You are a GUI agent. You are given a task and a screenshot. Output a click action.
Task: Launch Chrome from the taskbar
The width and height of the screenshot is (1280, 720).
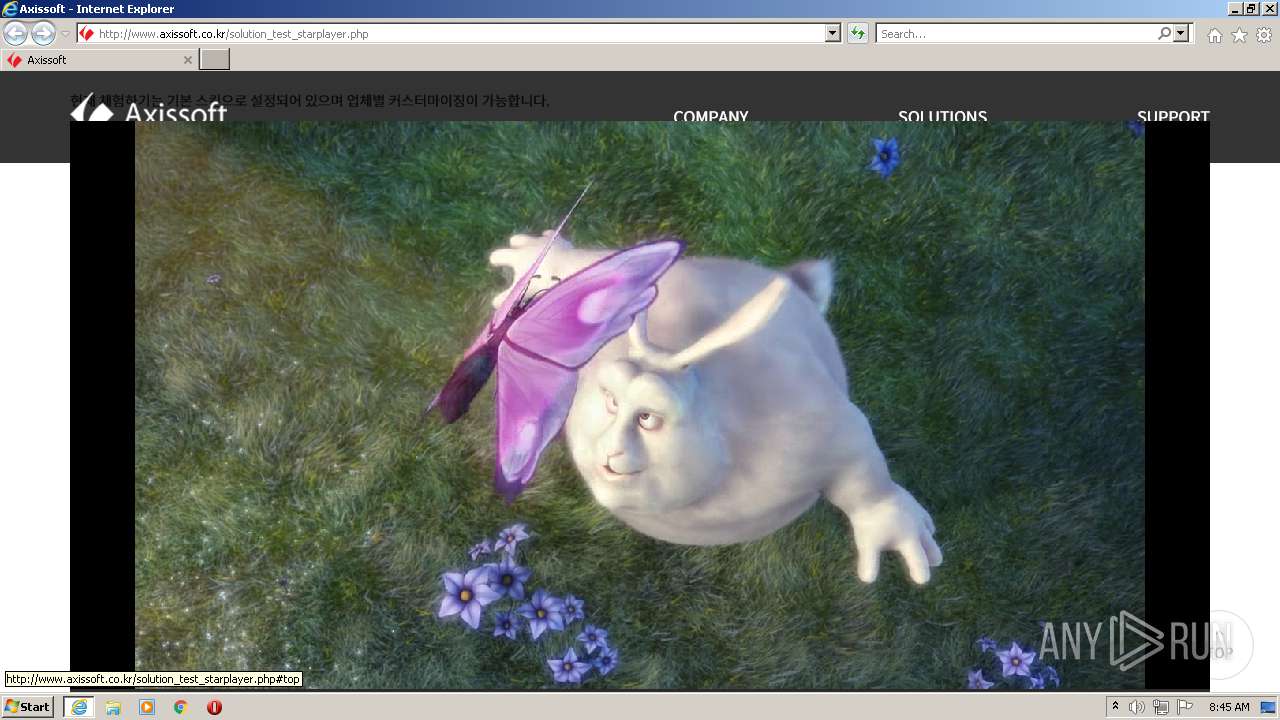(x=181, y=707)
